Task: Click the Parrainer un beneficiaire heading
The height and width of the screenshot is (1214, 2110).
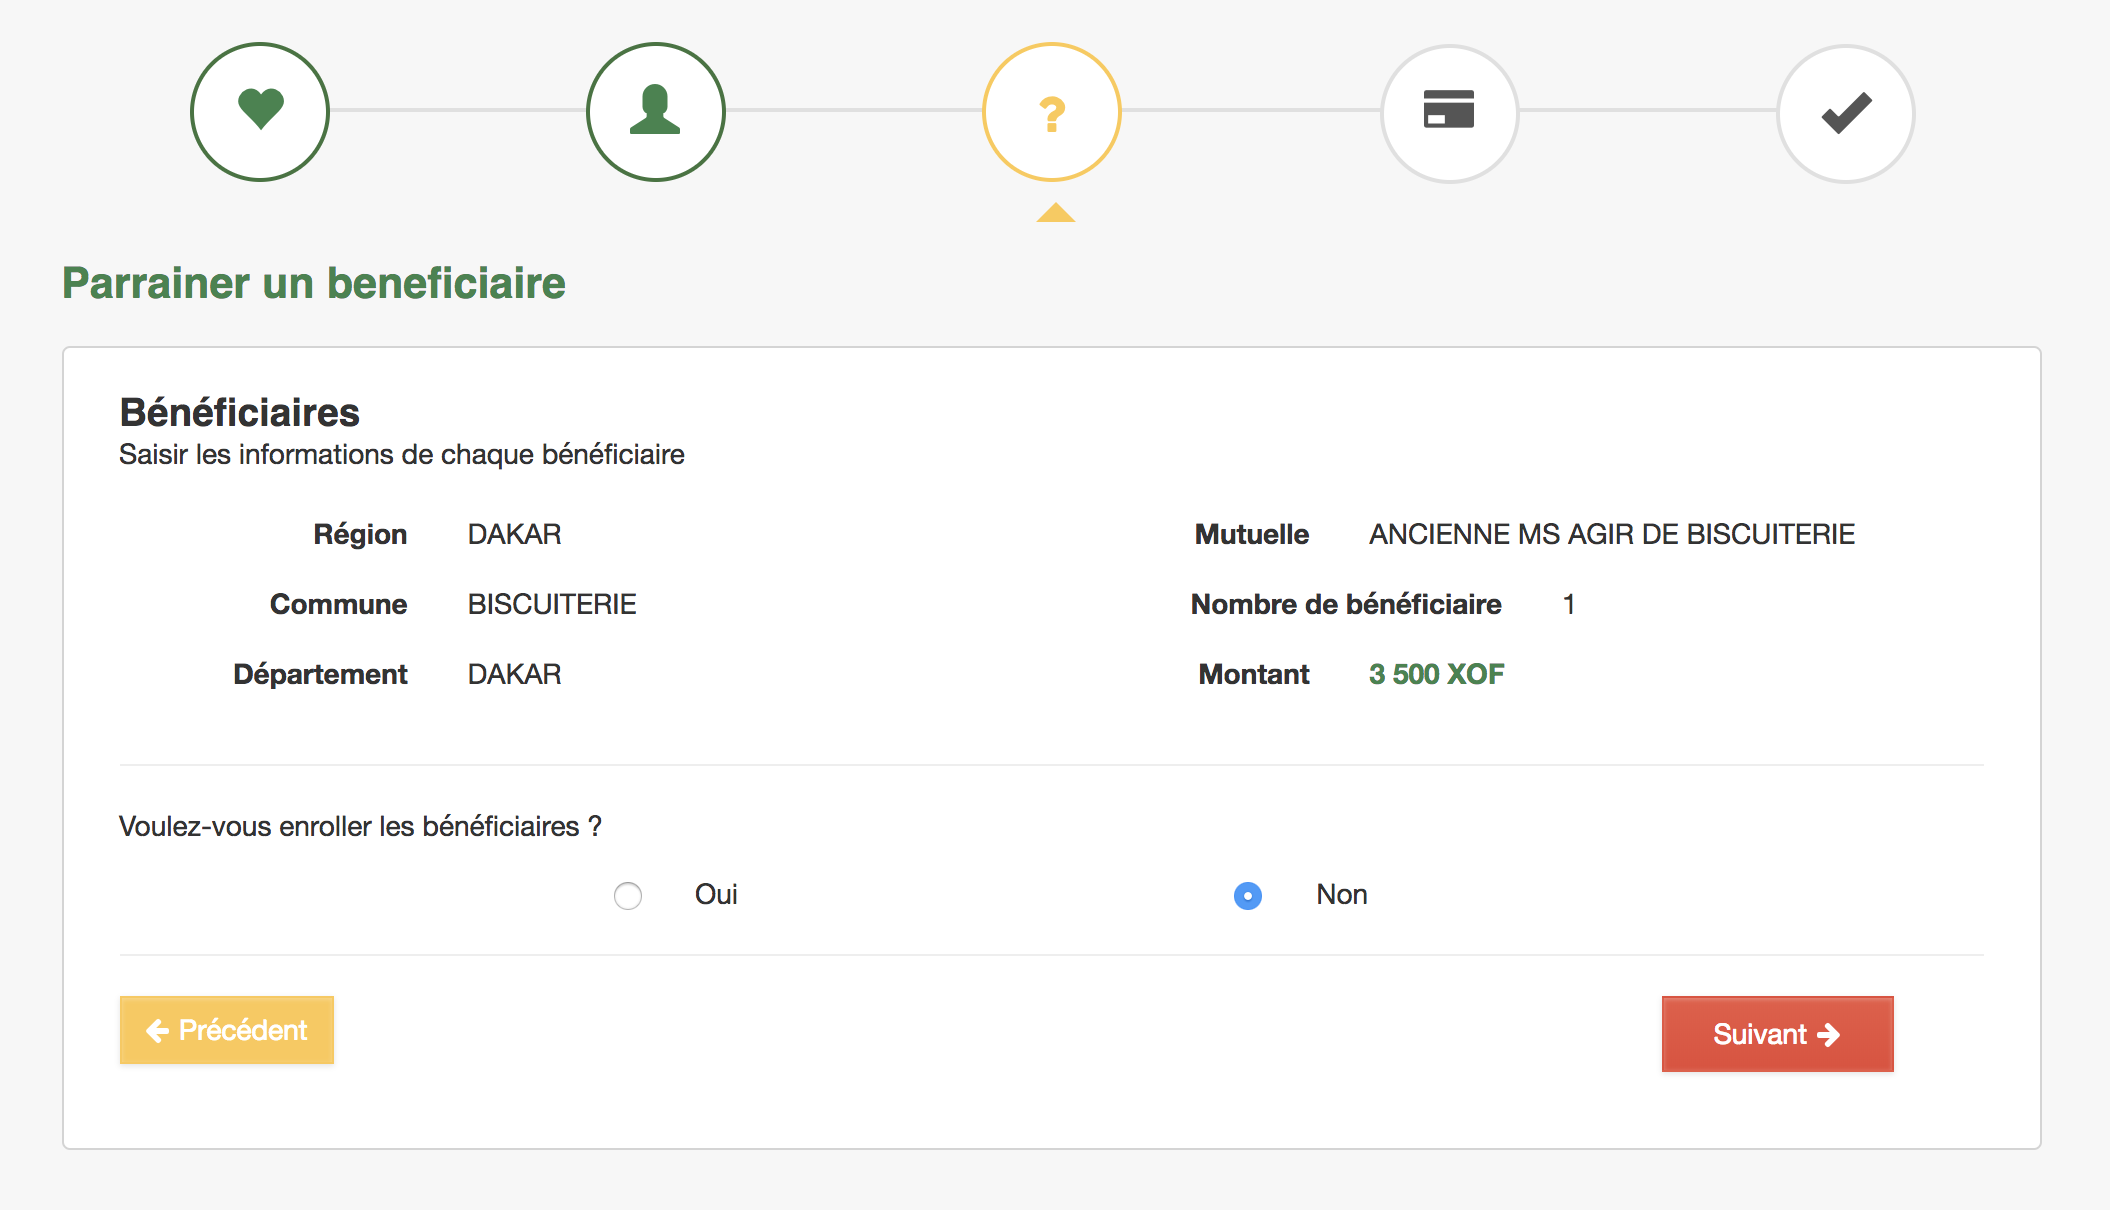Action: pos(314,283)
